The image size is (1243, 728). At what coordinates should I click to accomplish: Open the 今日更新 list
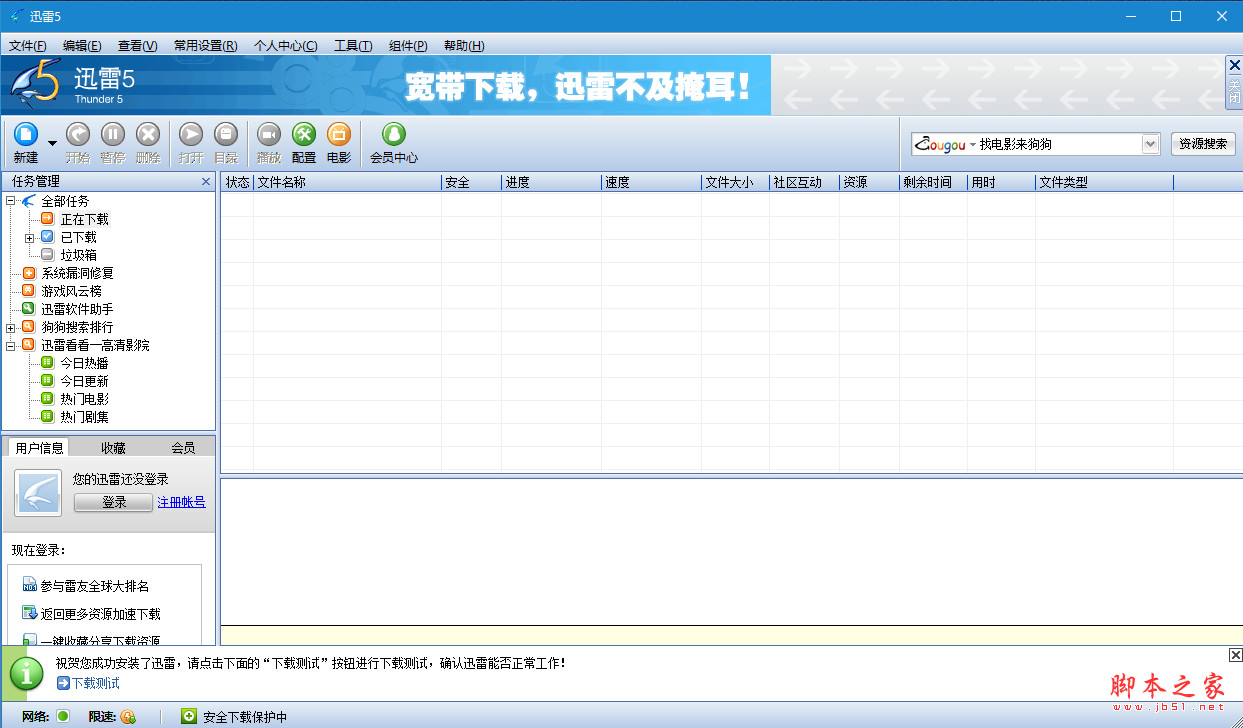pos(84,381)
